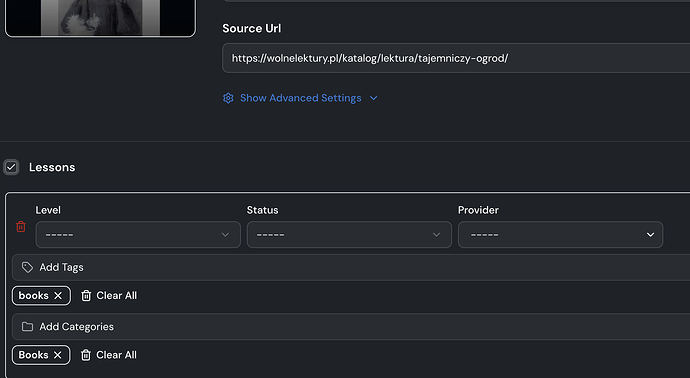The height and width of the screenshot is (378, 690).
Task: Click trash icon next to tags Clear All
Action: click(86, 296)
